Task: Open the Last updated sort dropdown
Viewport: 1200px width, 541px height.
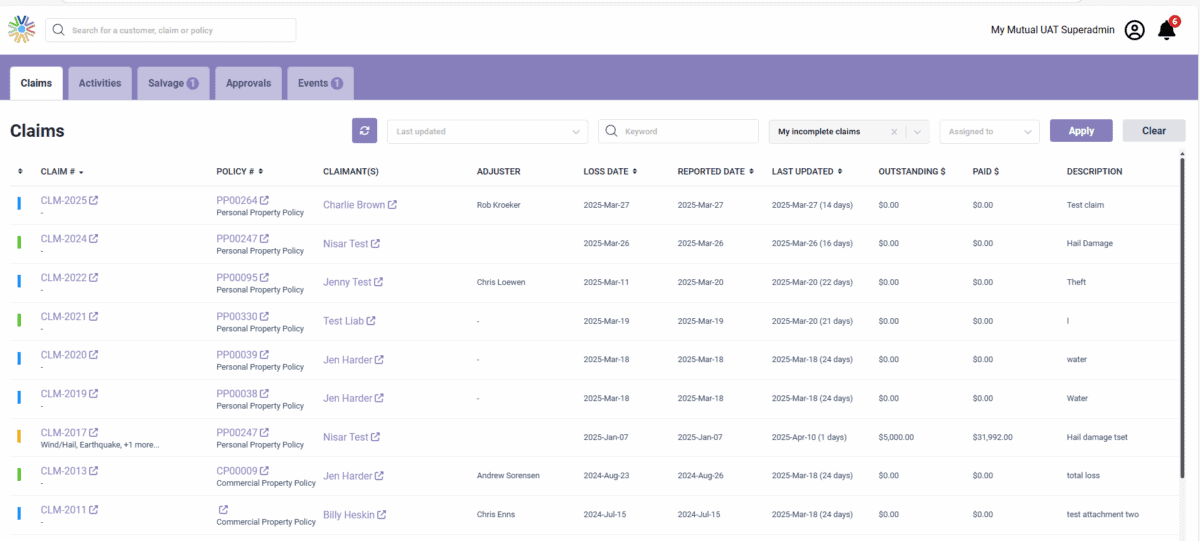Action: tap(487, 131)
